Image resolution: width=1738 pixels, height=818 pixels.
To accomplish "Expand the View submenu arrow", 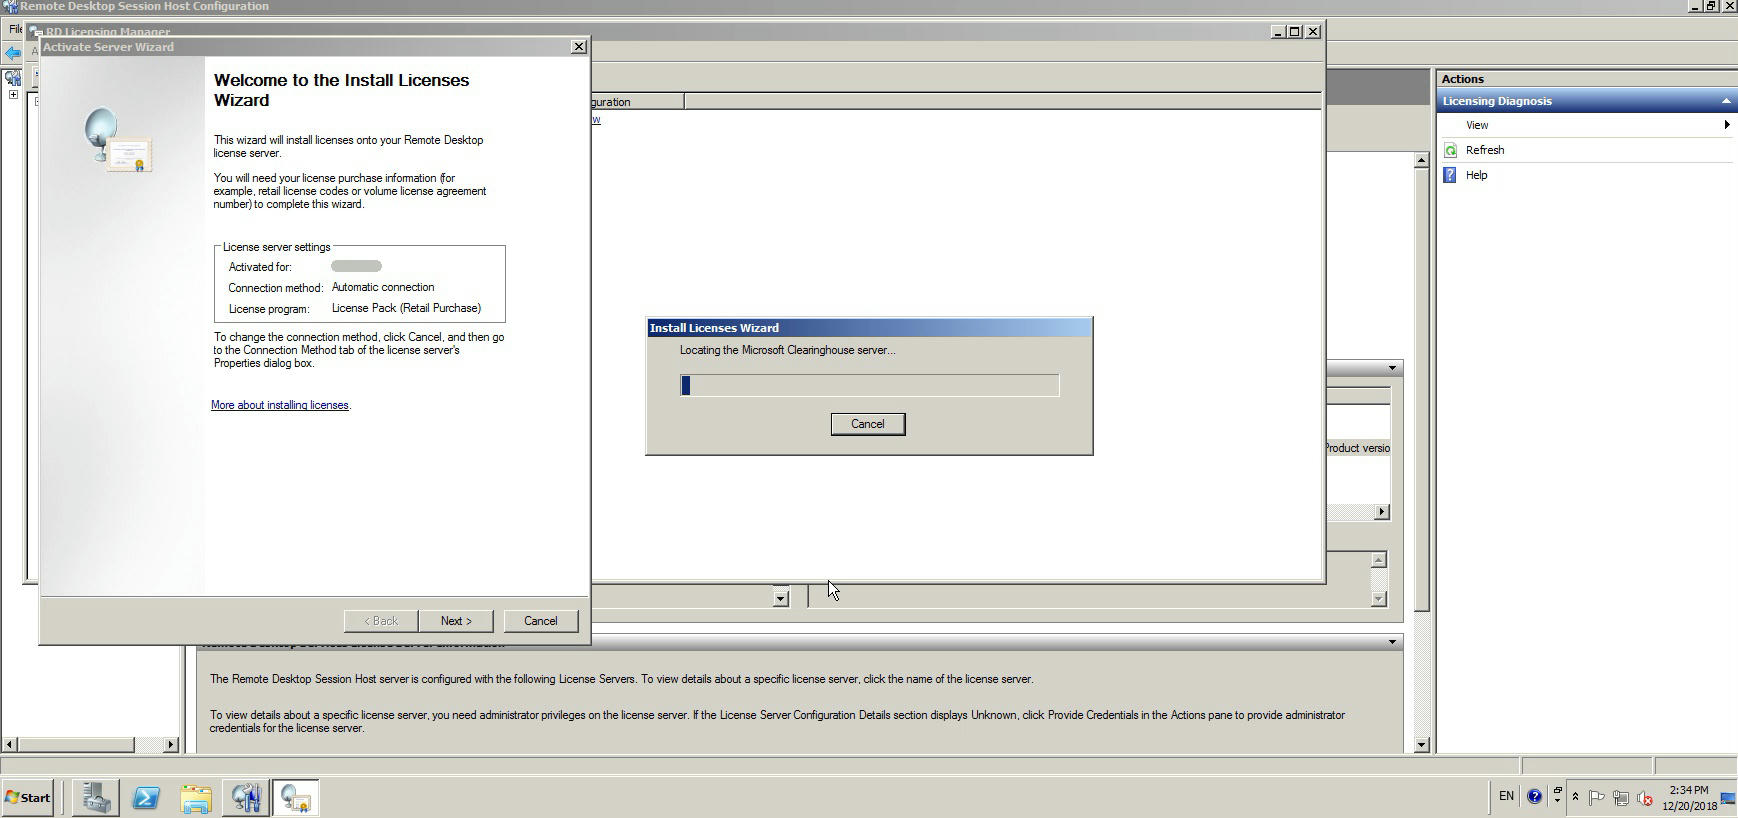I will click(x=1726, y=125).
